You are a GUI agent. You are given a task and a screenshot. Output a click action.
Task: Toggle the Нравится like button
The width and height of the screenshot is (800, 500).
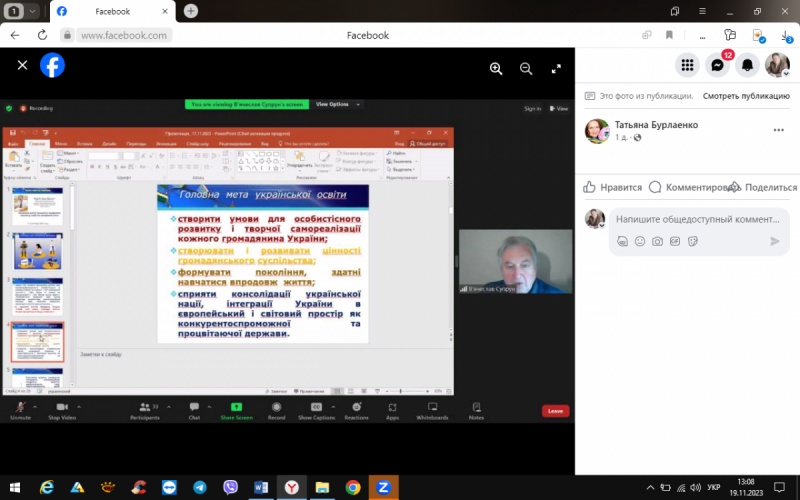tap(611, 187)
